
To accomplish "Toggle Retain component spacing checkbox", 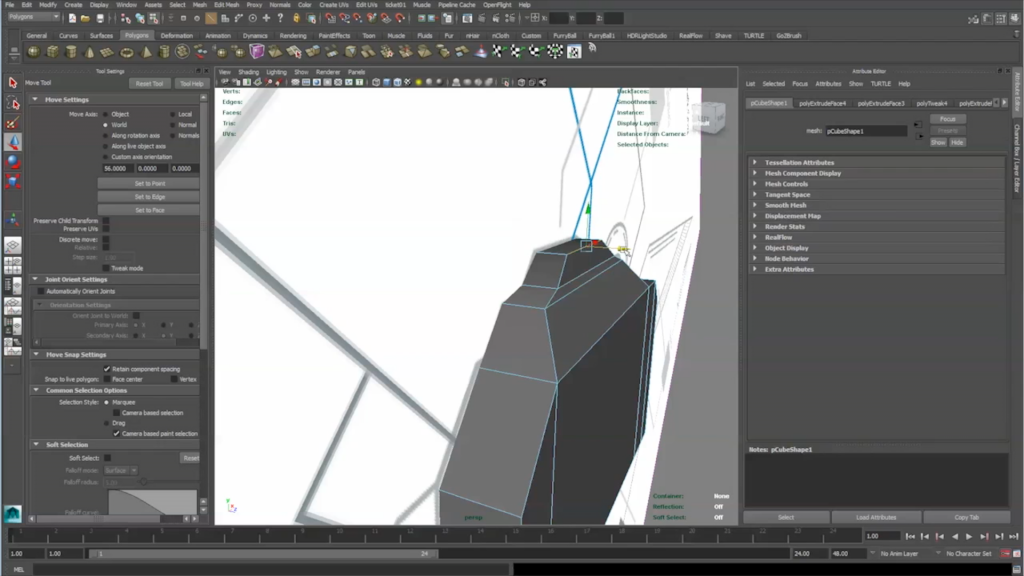I will 107,369.
